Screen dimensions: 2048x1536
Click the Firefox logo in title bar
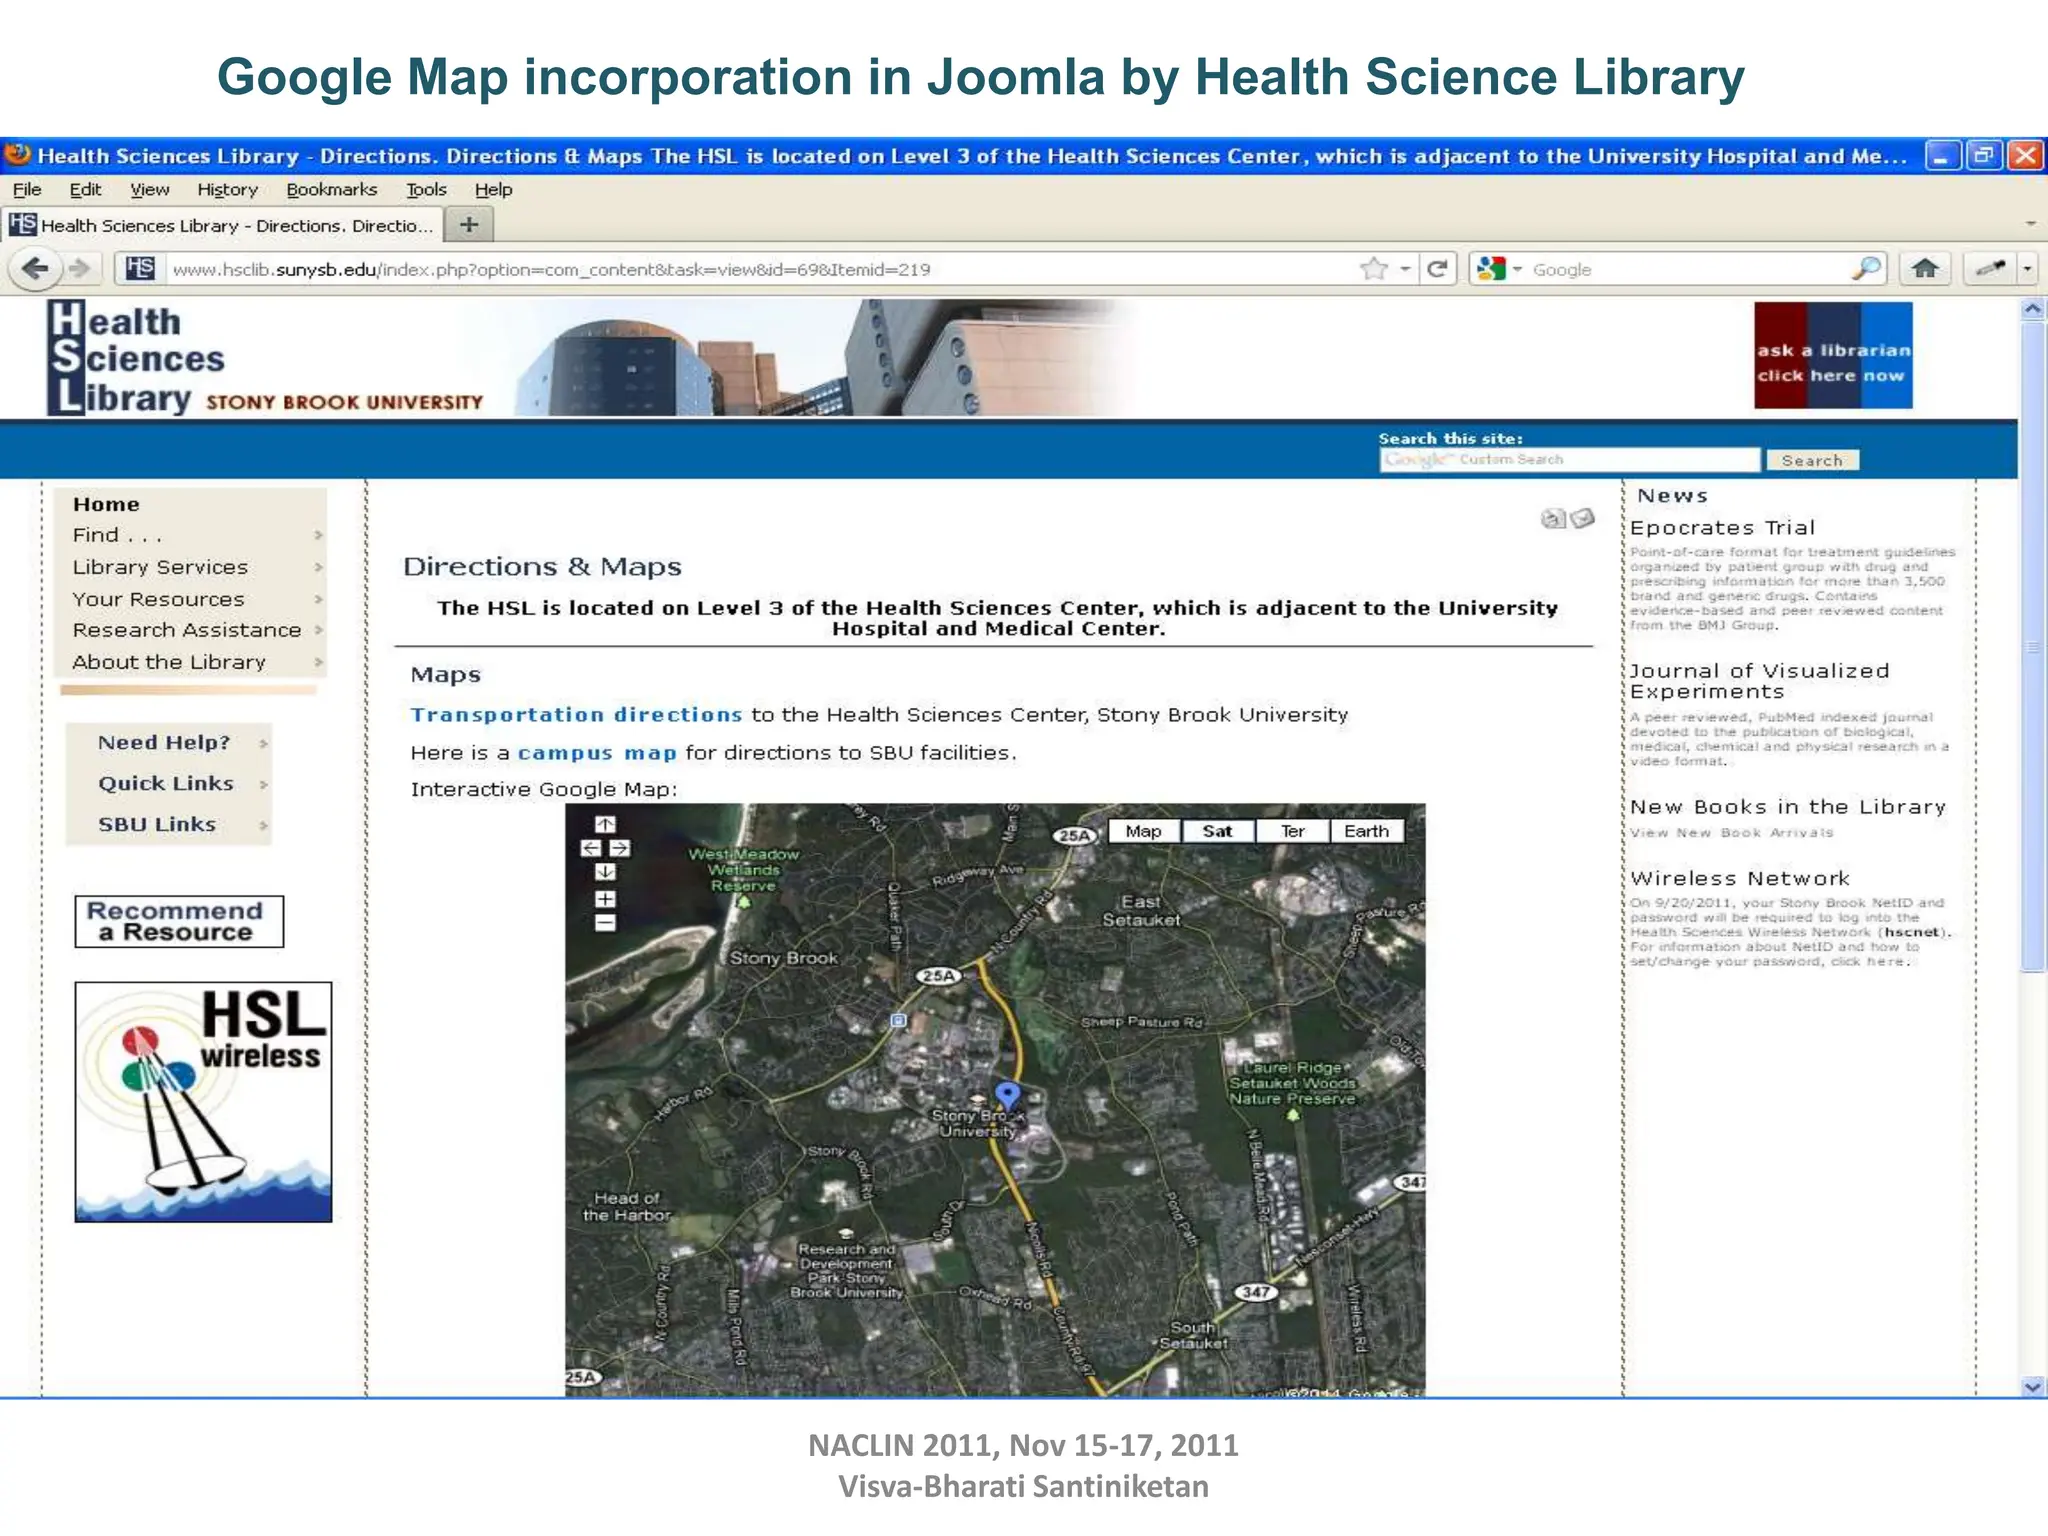pos(18,155)
